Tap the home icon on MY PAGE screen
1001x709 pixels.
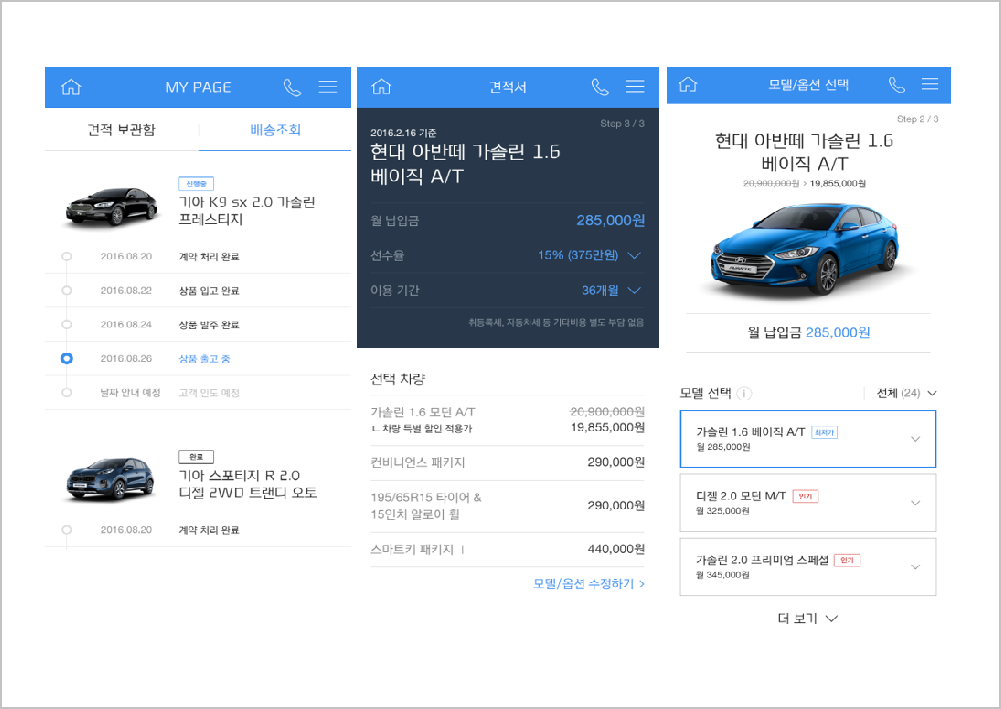71,87
